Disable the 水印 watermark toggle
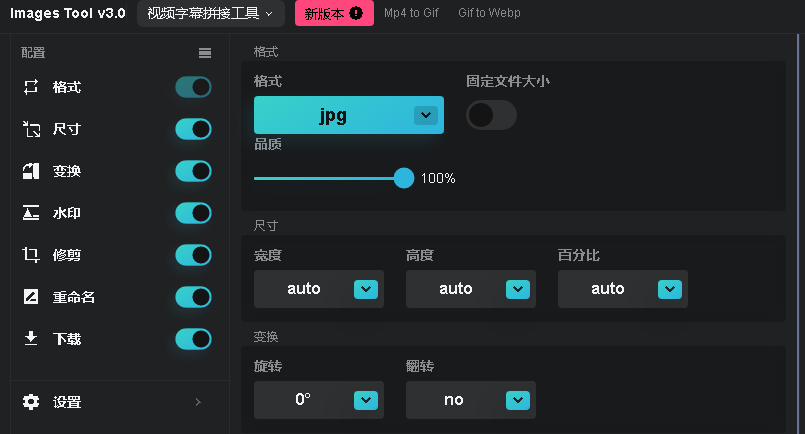Viewport: 805px width, 434px height. 193,213
